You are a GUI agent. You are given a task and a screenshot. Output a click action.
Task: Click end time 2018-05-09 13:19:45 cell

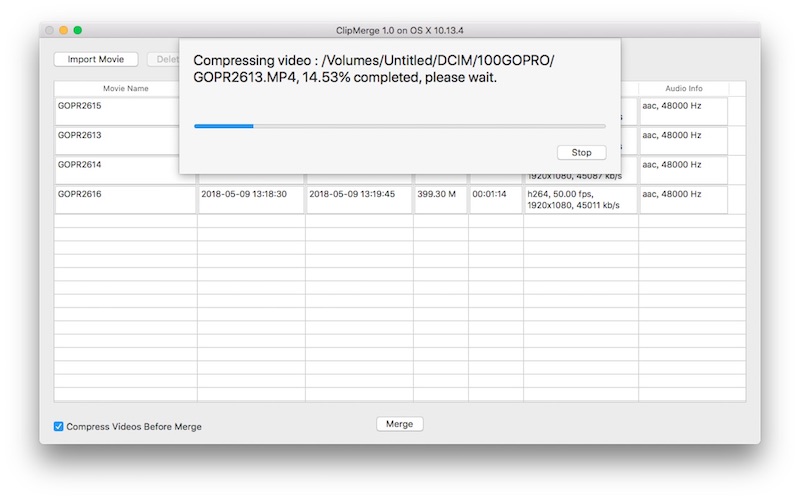point(359,199)
